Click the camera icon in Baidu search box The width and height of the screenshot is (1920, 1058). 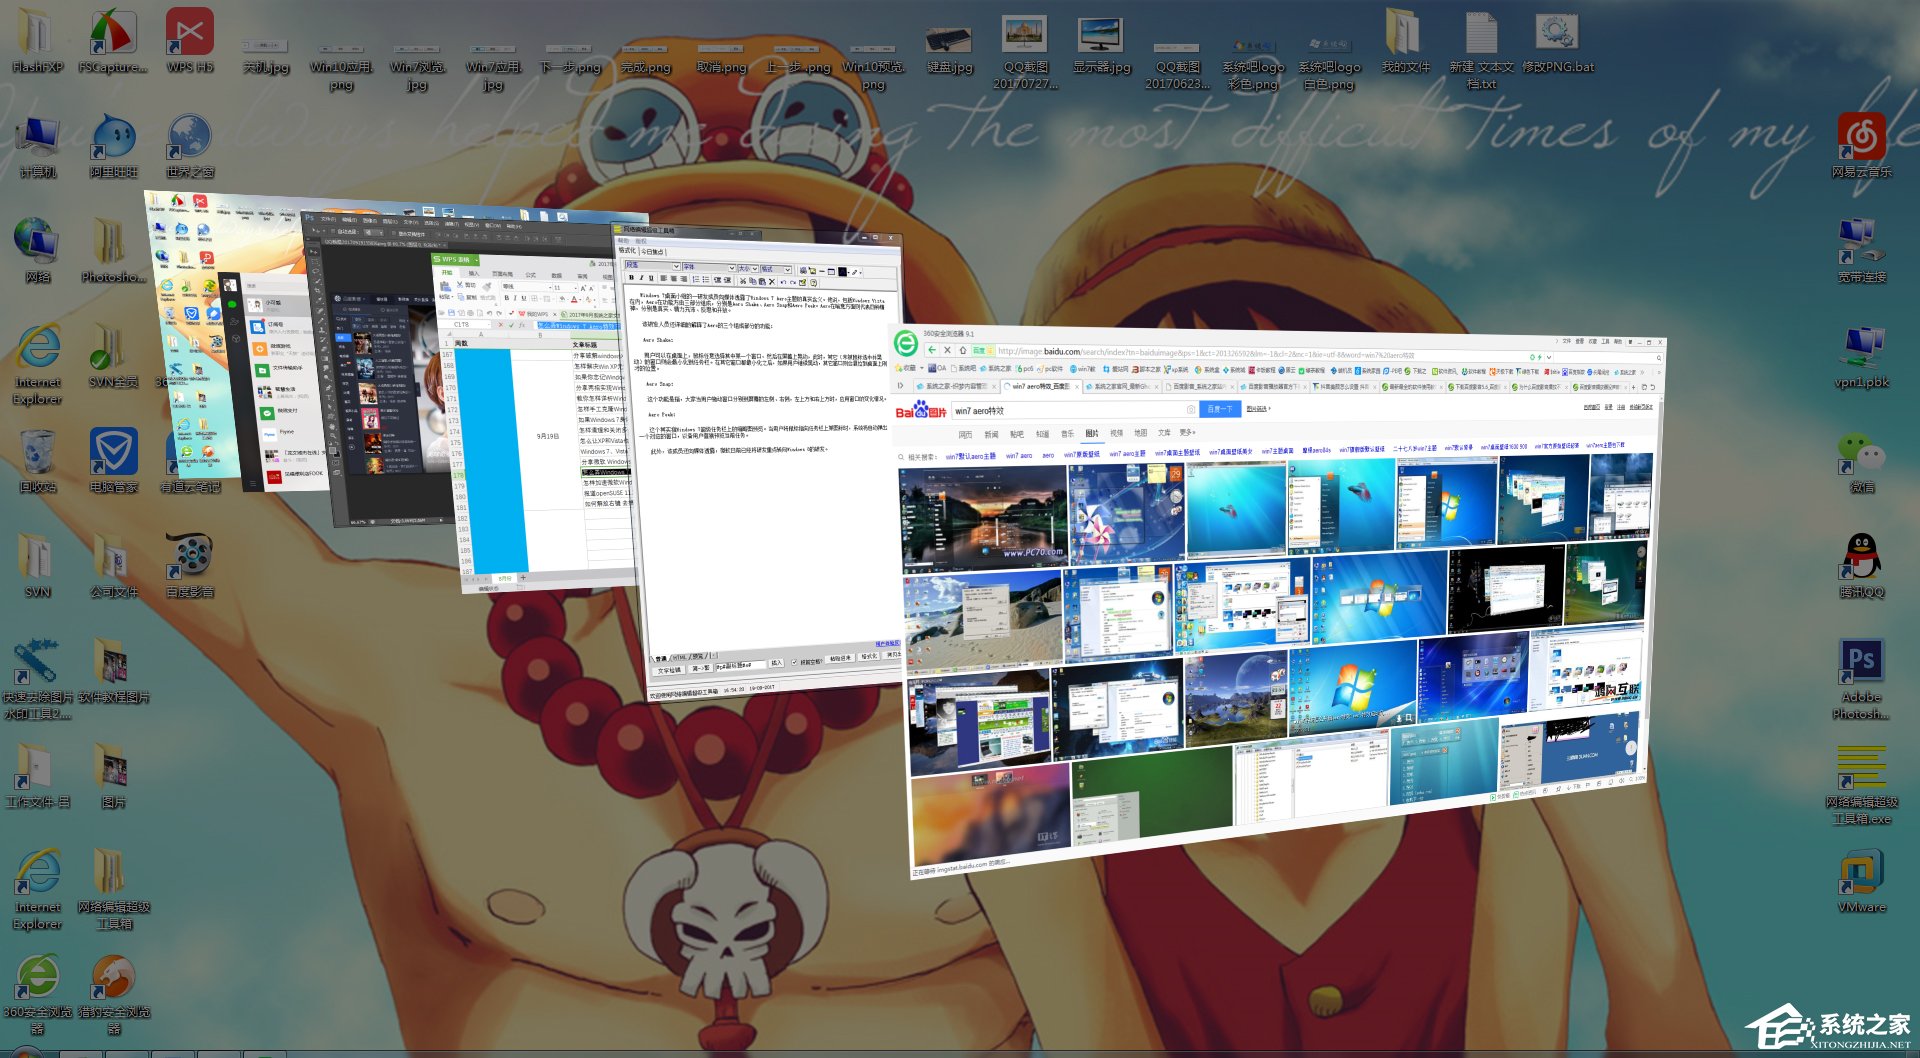click(1189, 410)
